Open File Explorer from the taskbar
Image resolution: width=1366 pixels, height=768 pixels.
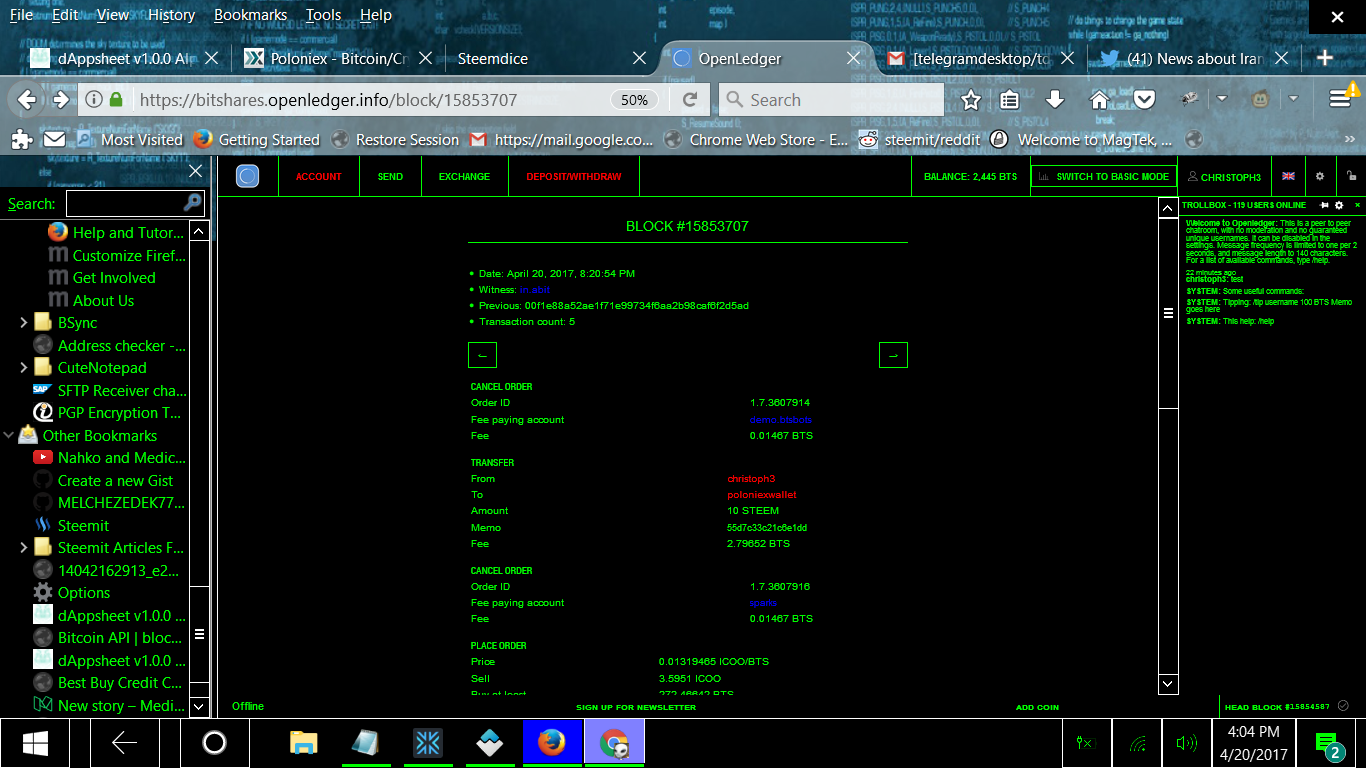pyautogui.click(x=303, y=742)
